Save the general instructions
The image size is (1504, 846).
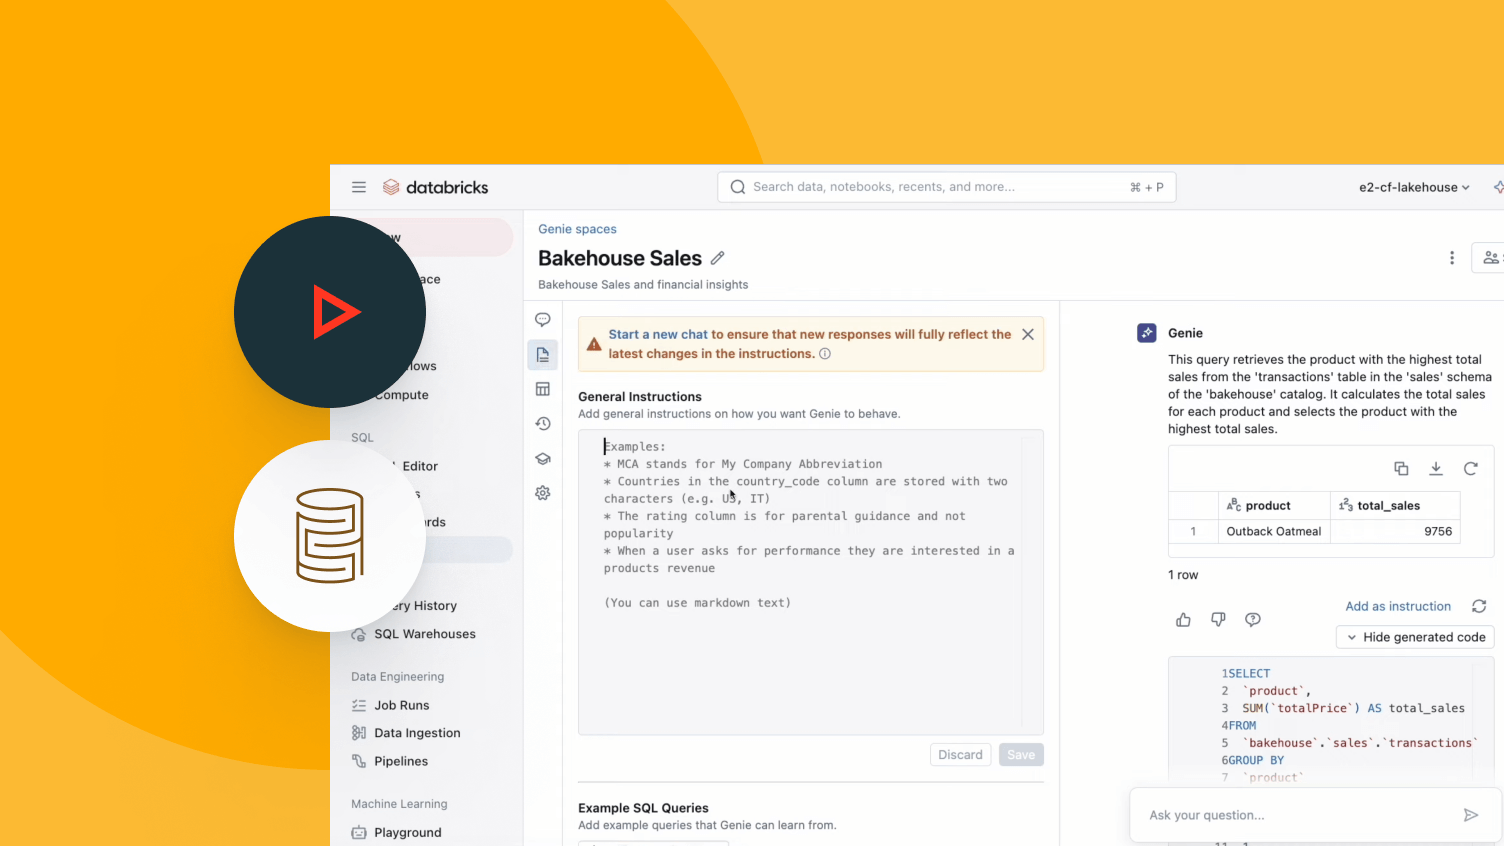1021,755
